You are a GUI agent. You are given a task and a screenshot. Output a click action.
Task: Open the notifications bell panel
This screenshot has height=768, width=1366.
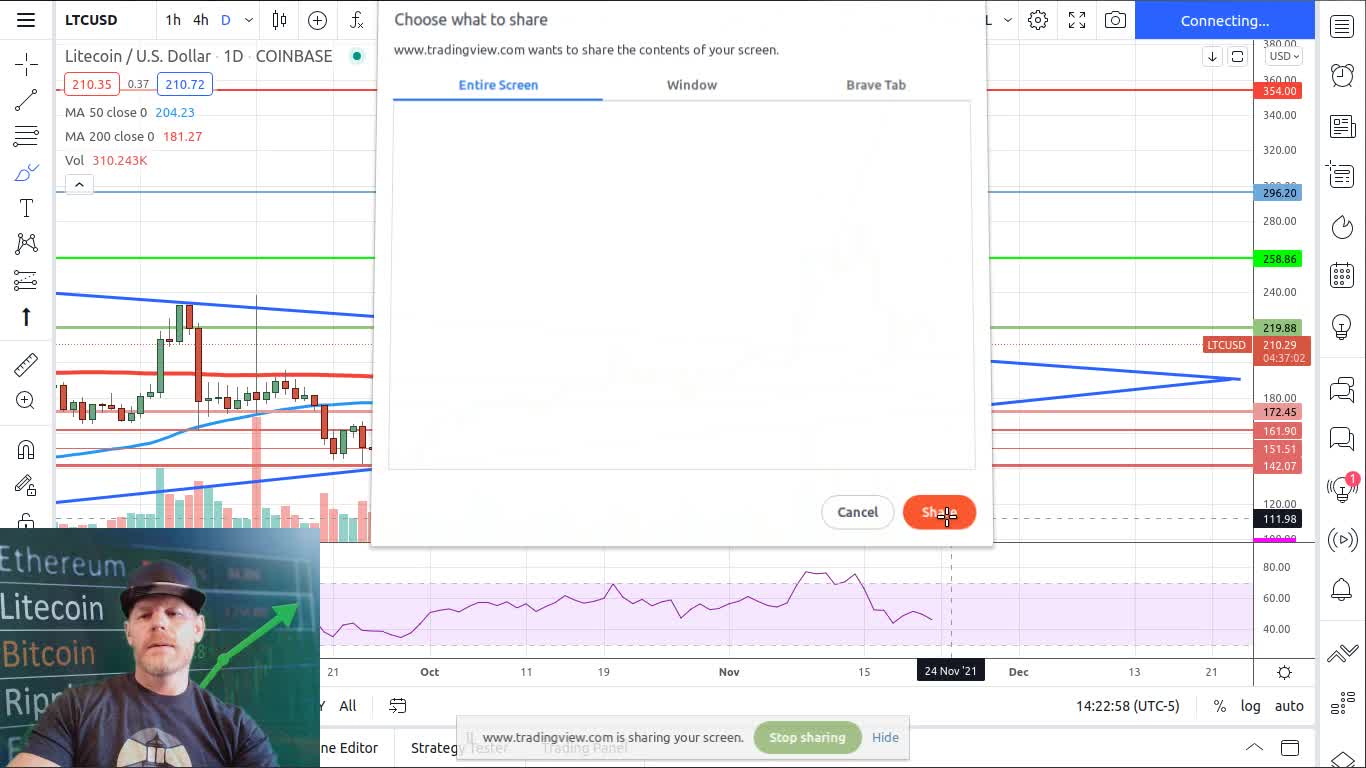pyautogui.click(x=1342, y=589)
